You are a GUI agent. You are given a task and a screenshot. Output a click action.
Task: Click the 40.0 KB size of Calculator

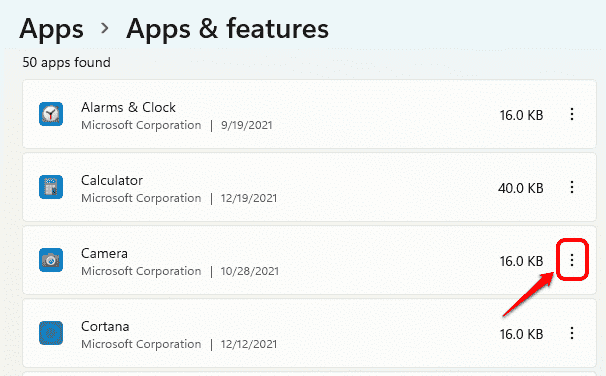coord(521,188)
